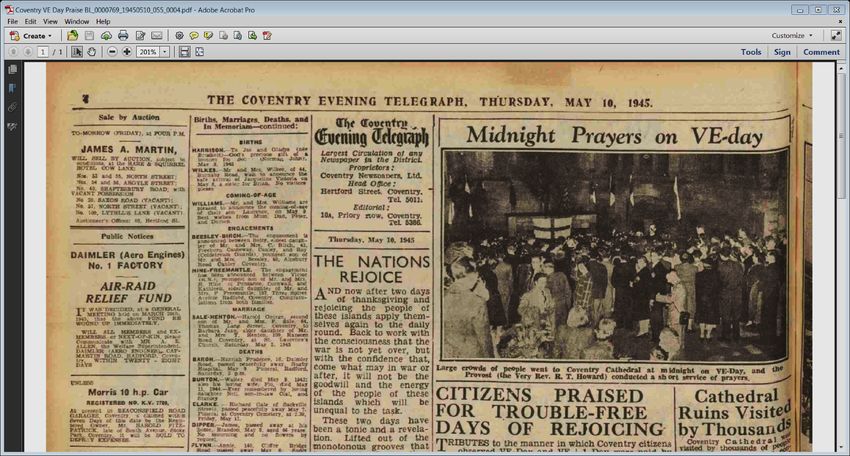Viewport: 850px width, 456px height.
Task: Click the 'Midnight Prayers on VE-day' headline
Action: pos(614,136)
